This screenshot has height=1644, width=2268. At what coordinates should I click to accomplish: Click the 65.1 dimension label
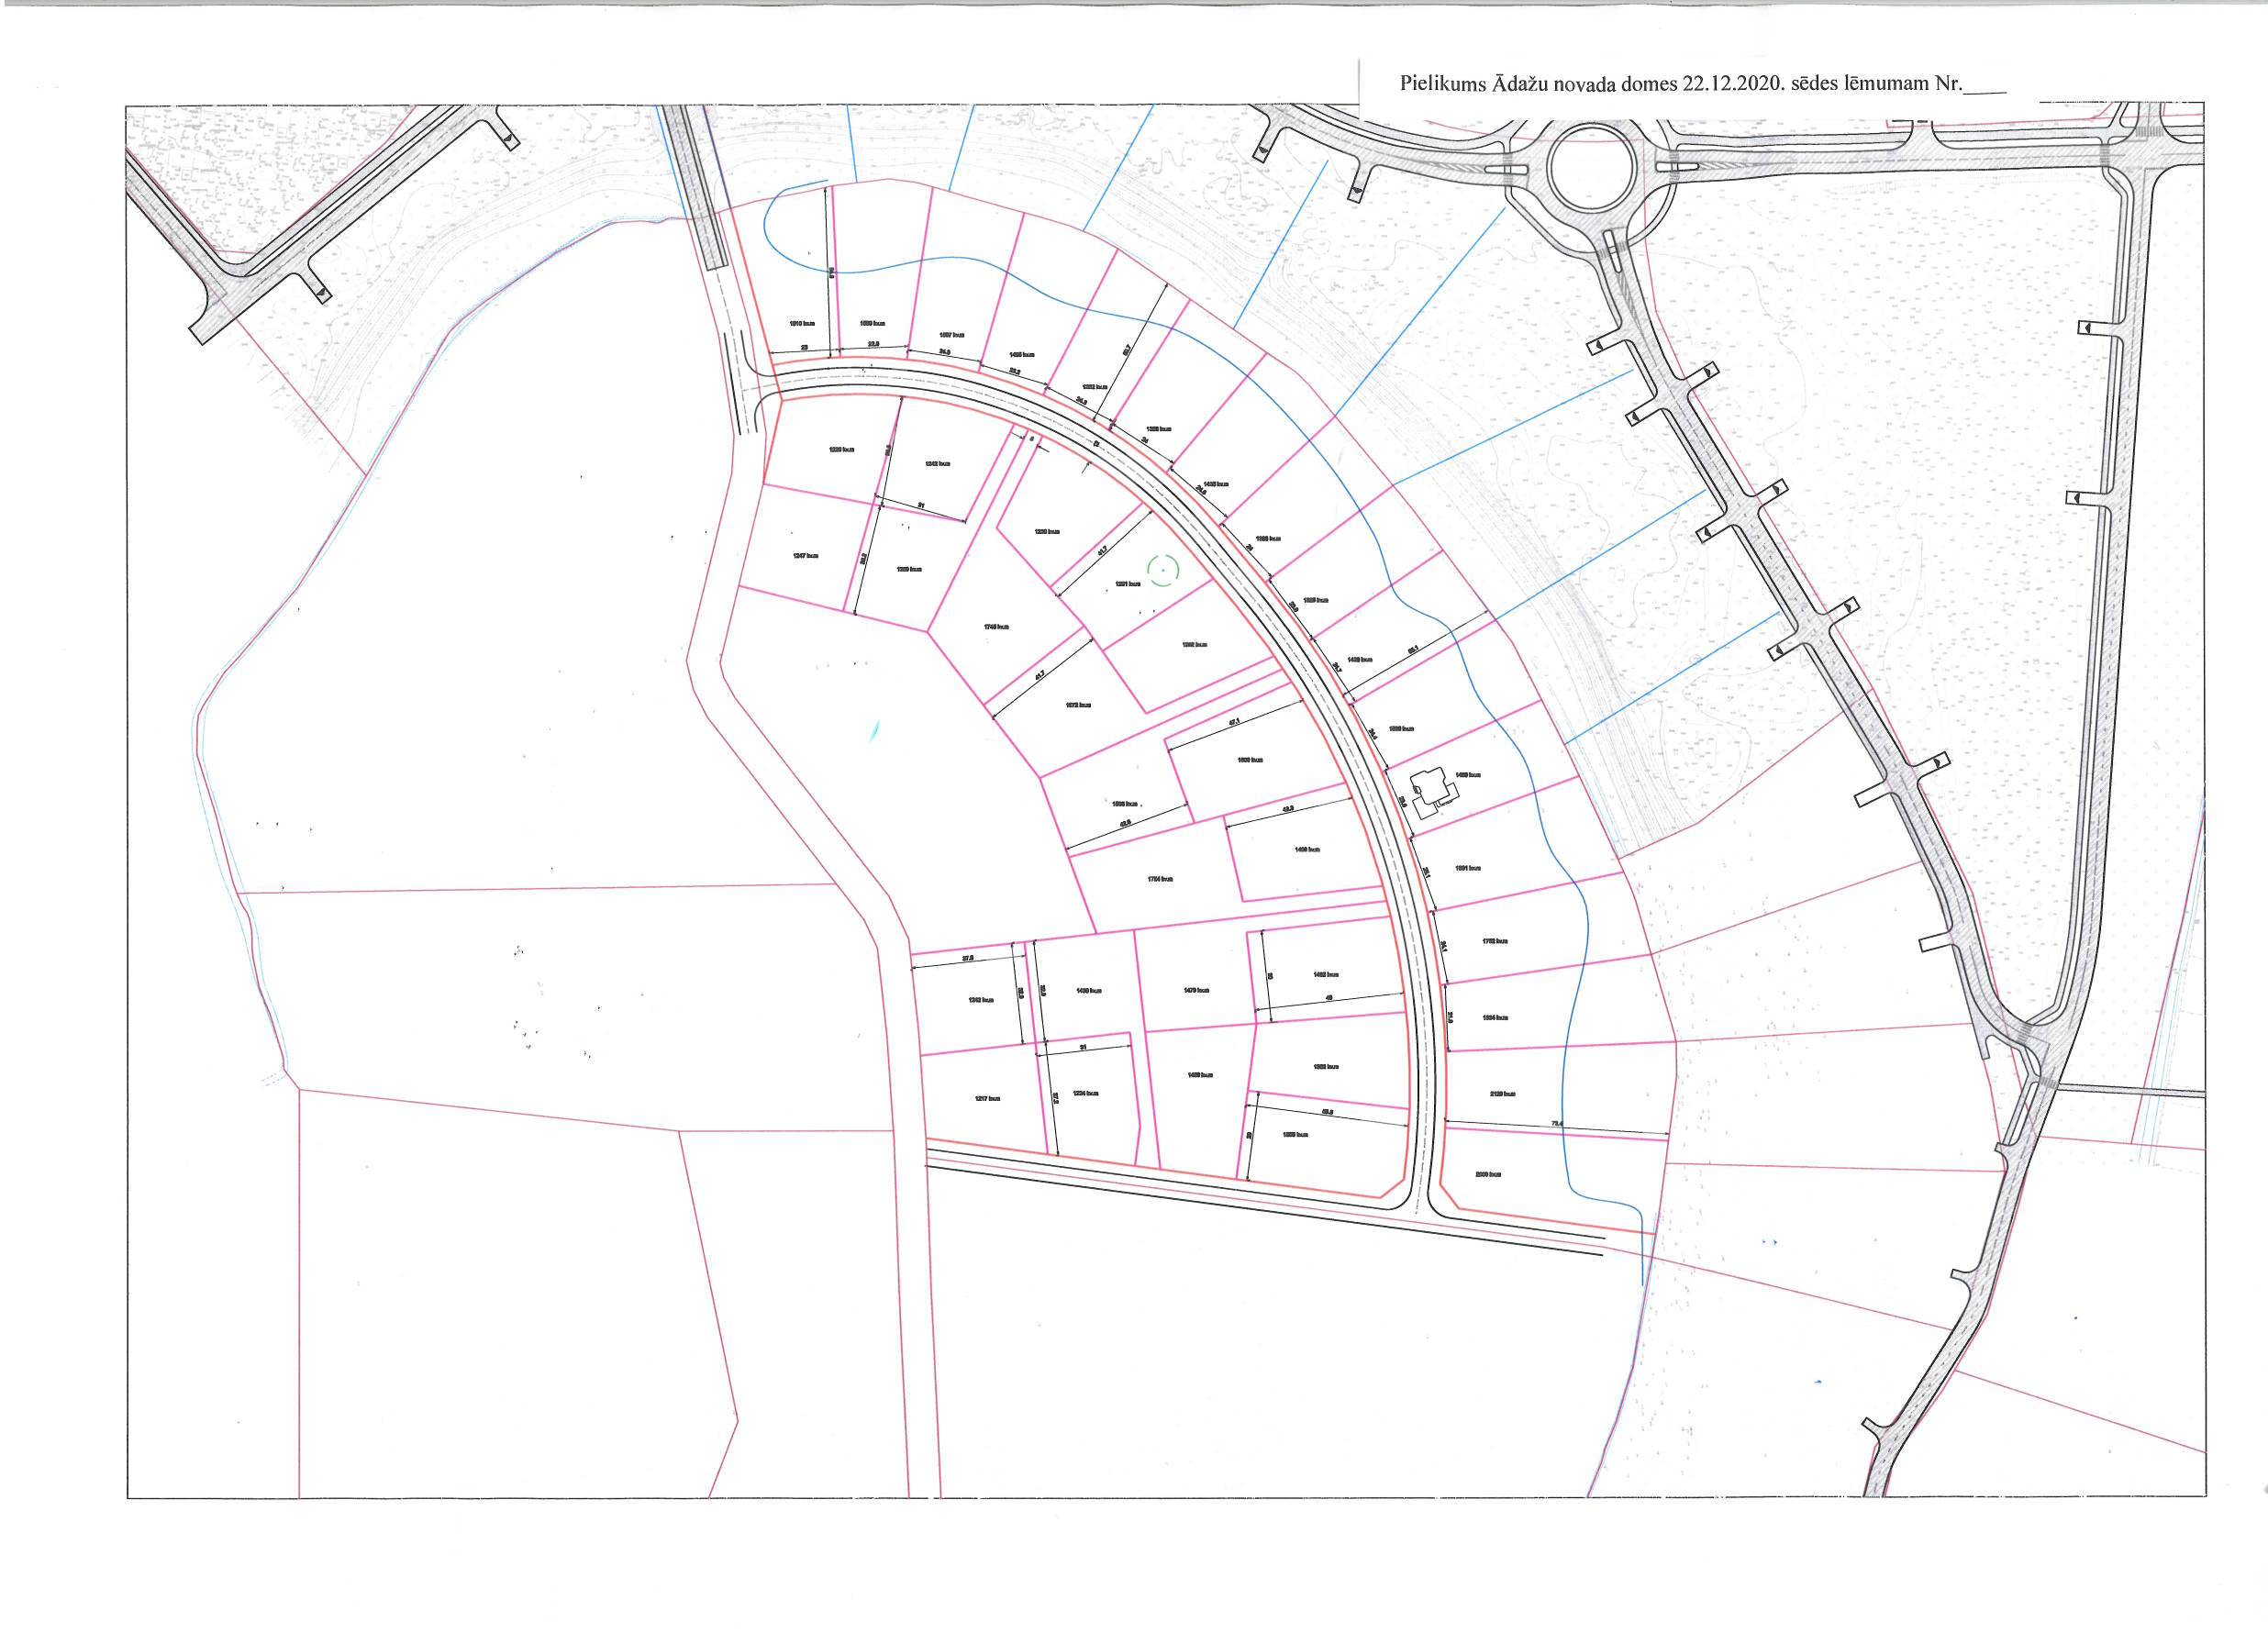click(x=1413, y=650)
